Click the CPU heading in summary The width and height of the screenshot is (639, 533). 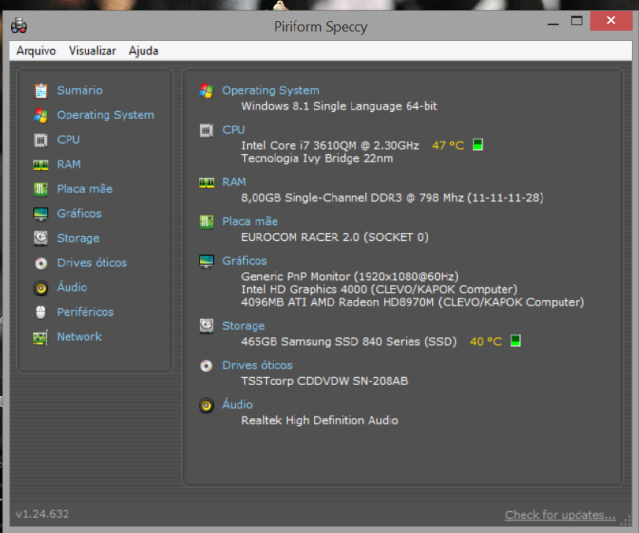click(x=234, y=130)
